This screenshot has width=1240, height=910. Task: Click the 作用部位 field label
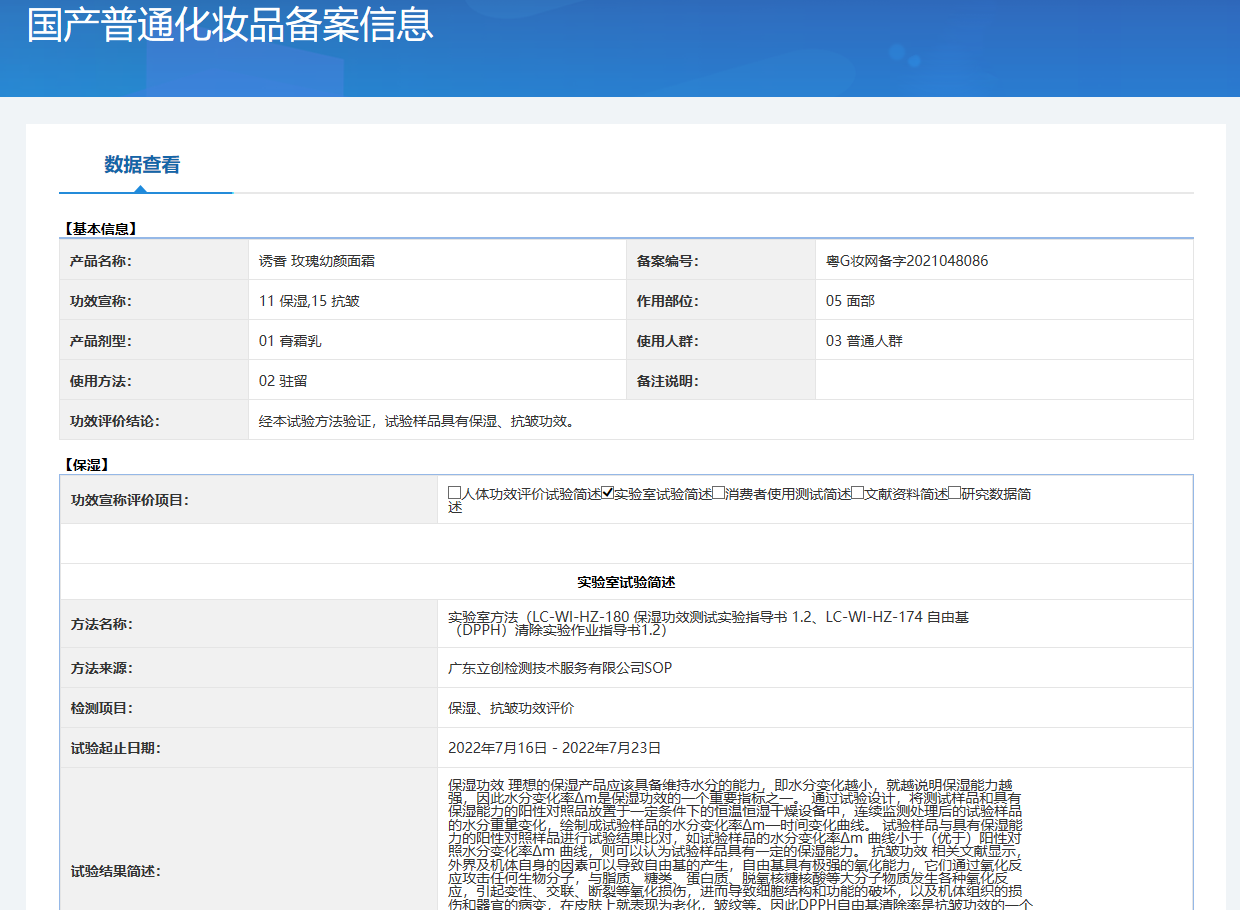(667, 301)
